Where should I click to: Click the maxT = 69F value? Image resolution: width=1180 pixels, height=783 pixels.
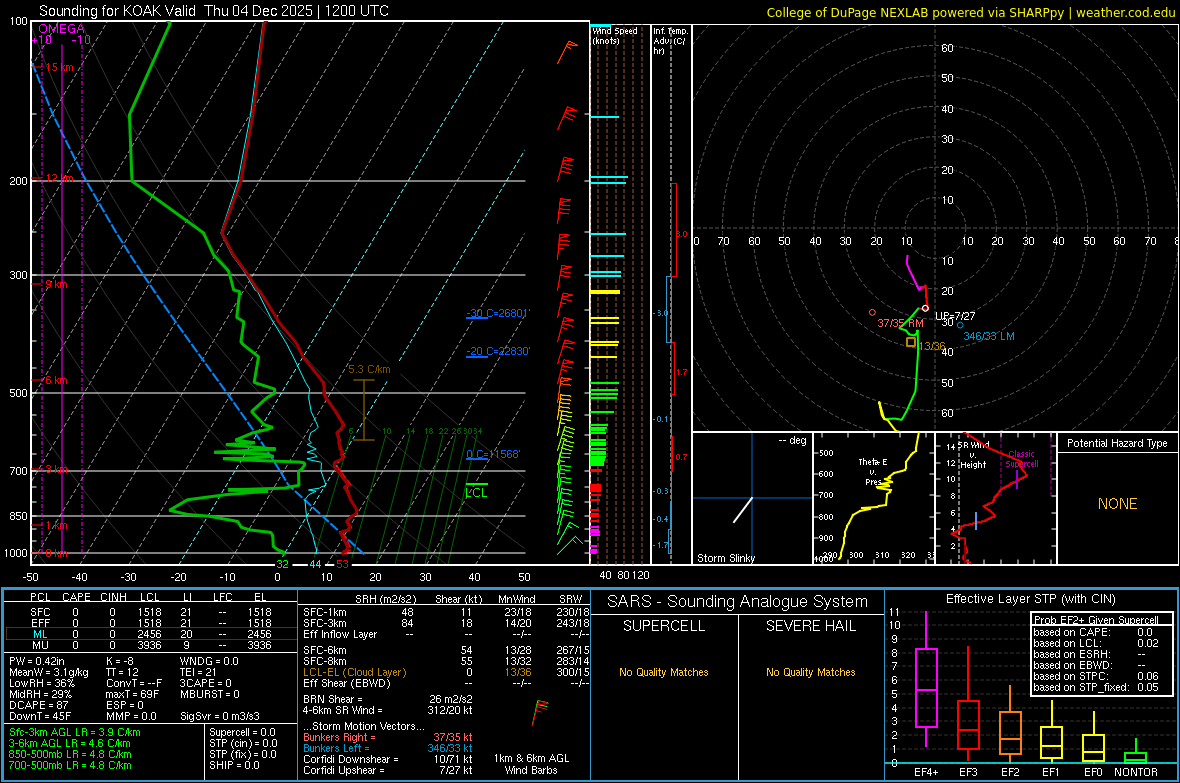pyautogui.click(x=132, y=694)
